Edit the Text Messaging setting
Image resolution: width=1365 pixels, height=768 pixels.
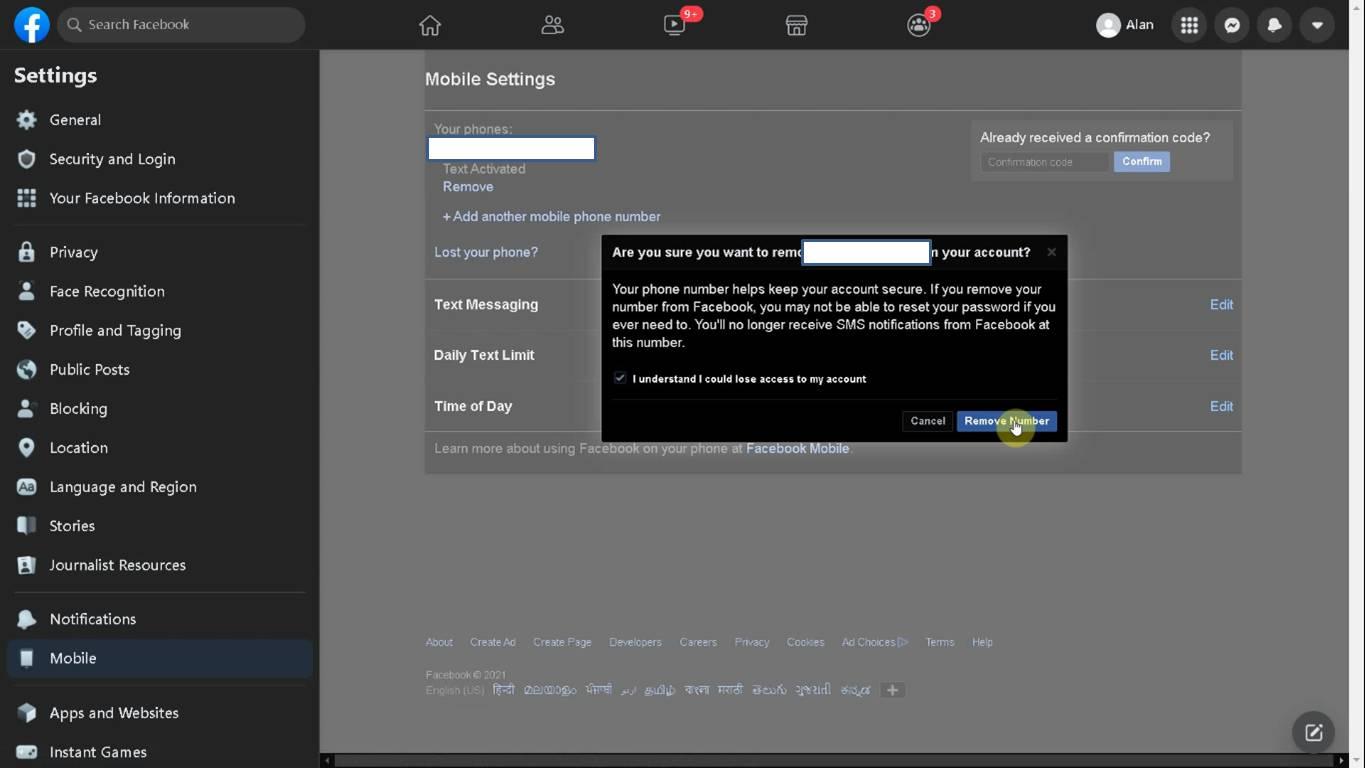(x=1221, y=305)
